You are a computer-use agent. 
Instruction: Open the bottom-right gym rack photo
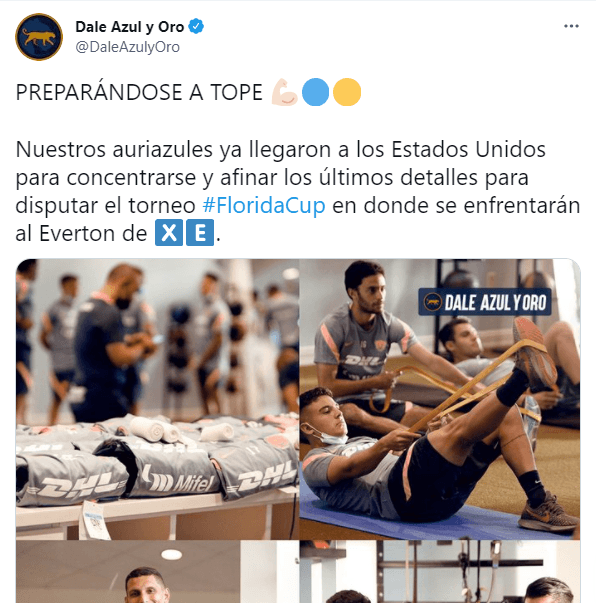440,572
